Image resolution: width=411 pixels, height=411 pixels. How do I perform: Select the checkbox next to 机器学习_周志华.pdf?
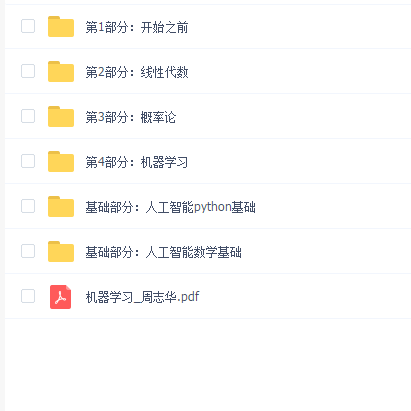tap(28, 296)
